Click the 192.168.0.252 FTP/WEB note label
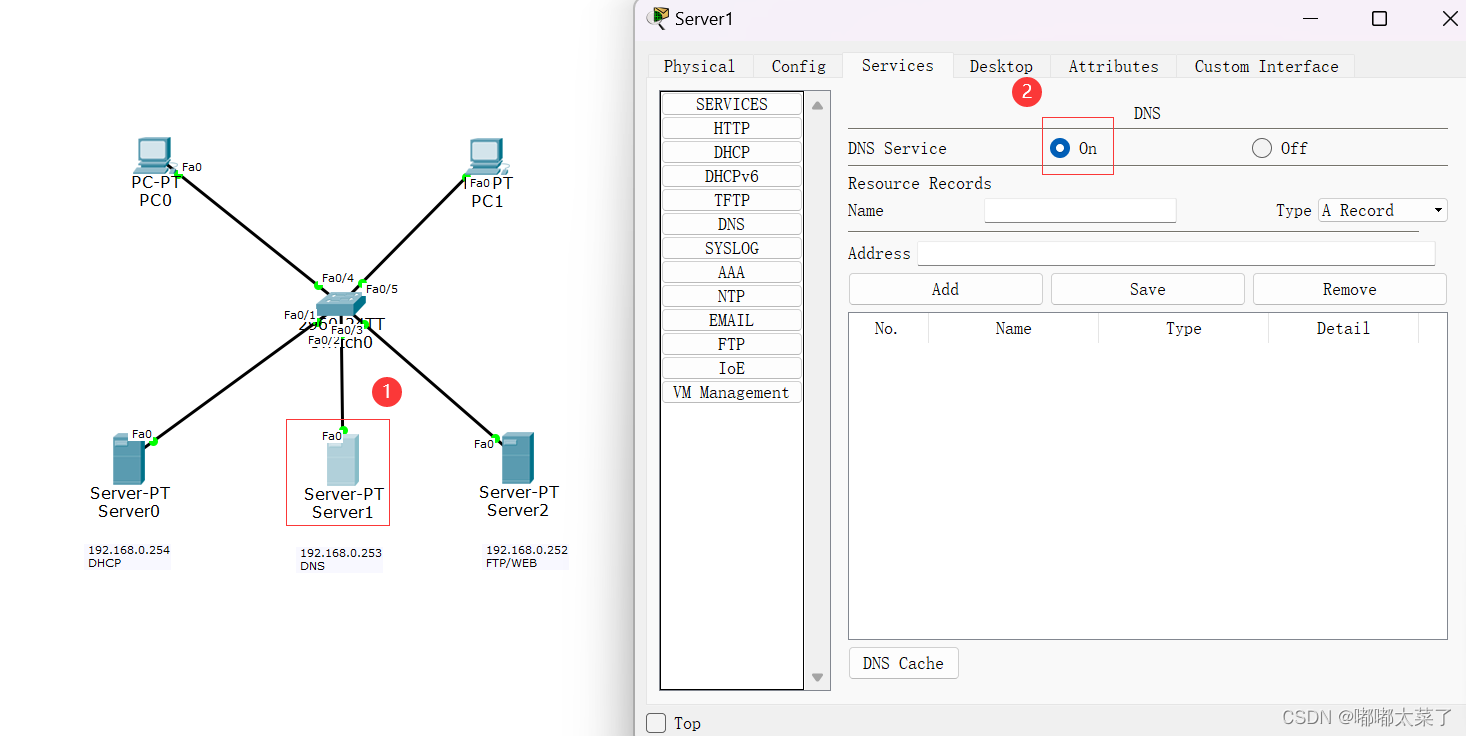The height and width of the screenshot is (736, 1466). [526, 556]
